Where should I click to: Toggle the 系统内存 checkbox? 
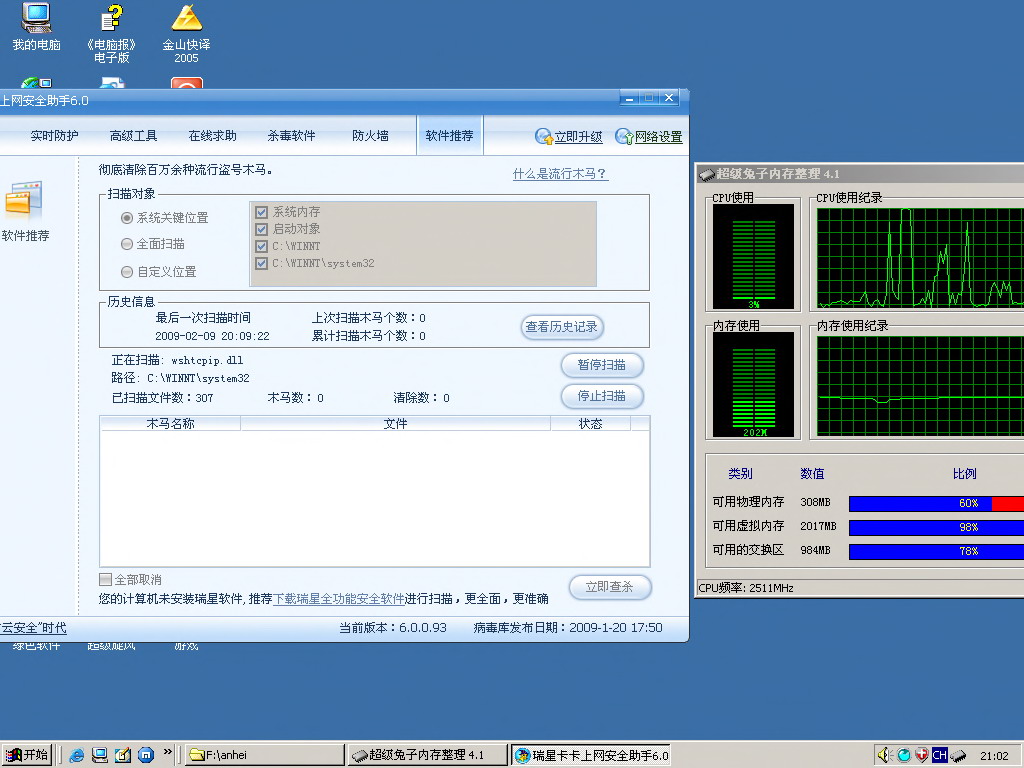tap(262, 212)
